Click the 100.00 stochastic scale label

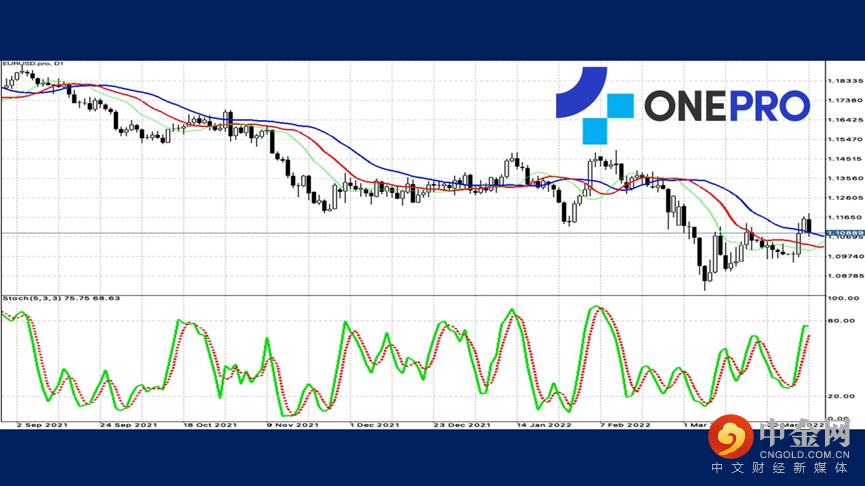(843, 298)
